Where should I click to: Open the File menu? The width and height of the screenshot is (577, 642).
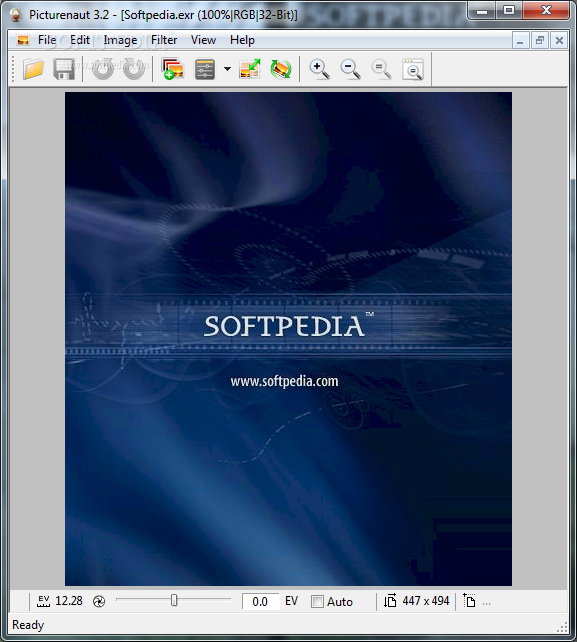[47, 40]
